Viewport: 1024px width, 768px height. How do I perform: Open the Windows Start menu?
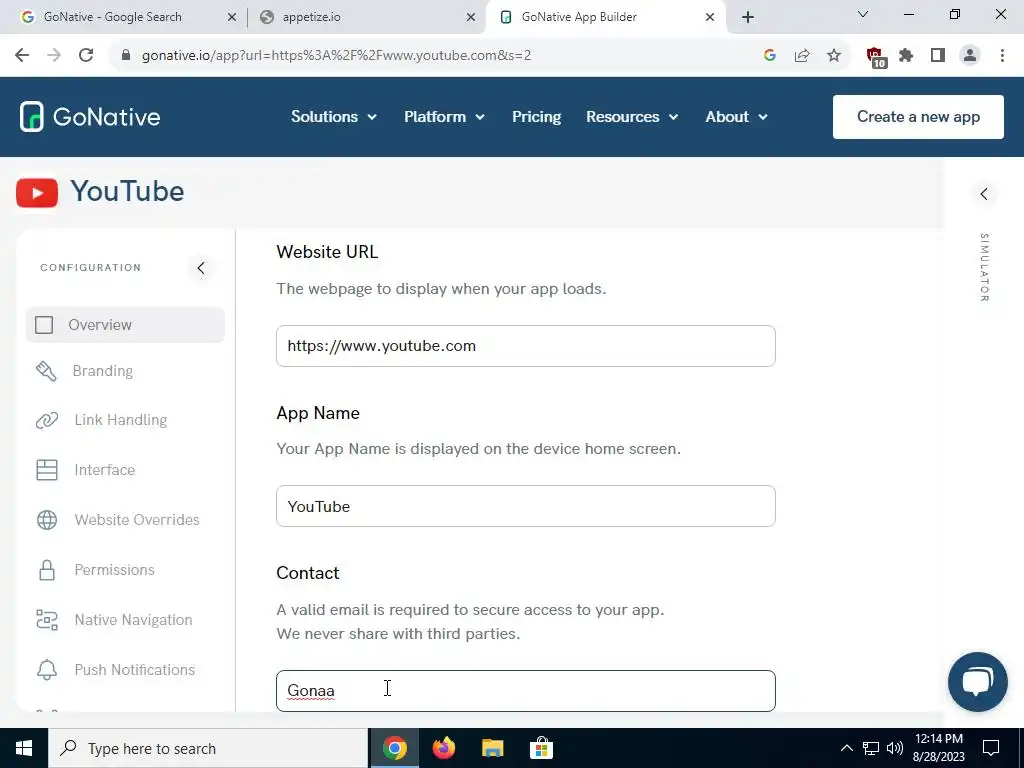24,748
